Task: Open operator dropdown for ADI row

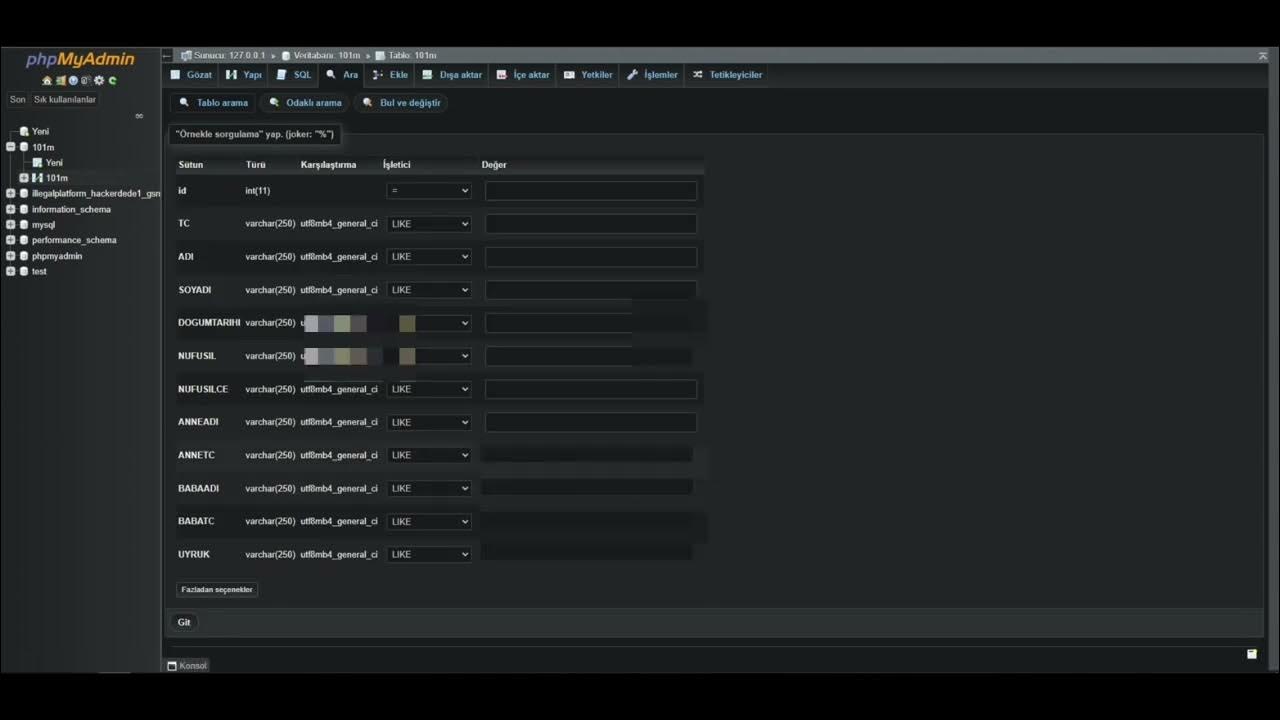Action: point(428,257)
